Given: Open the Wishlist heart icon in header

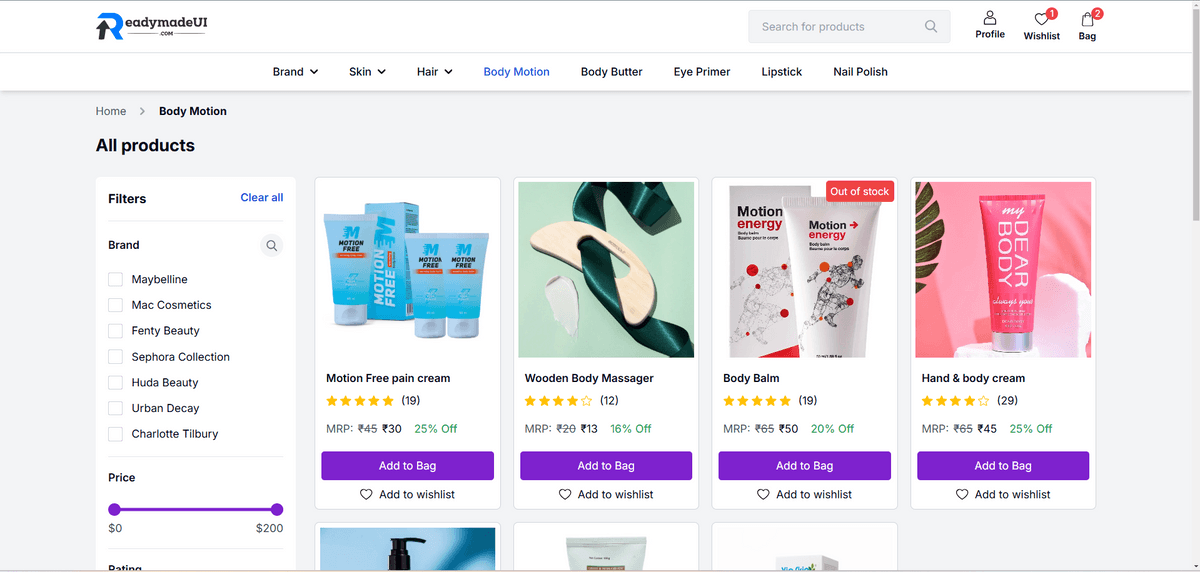Looking at the screenshot, I should pyautogui.click(x=1041, y=19).
